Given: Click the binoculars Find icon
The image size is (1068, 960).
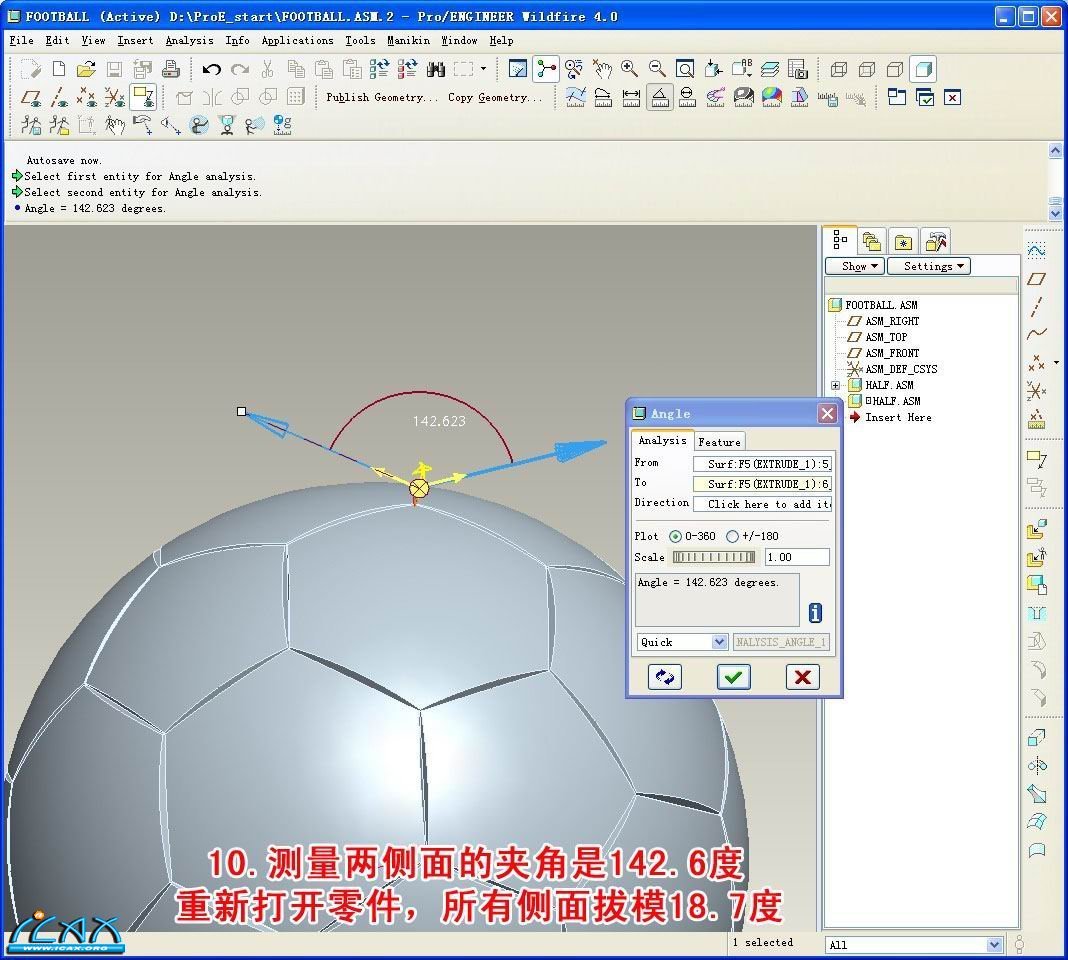Looking at the screenshot, I should coord(435,69).
